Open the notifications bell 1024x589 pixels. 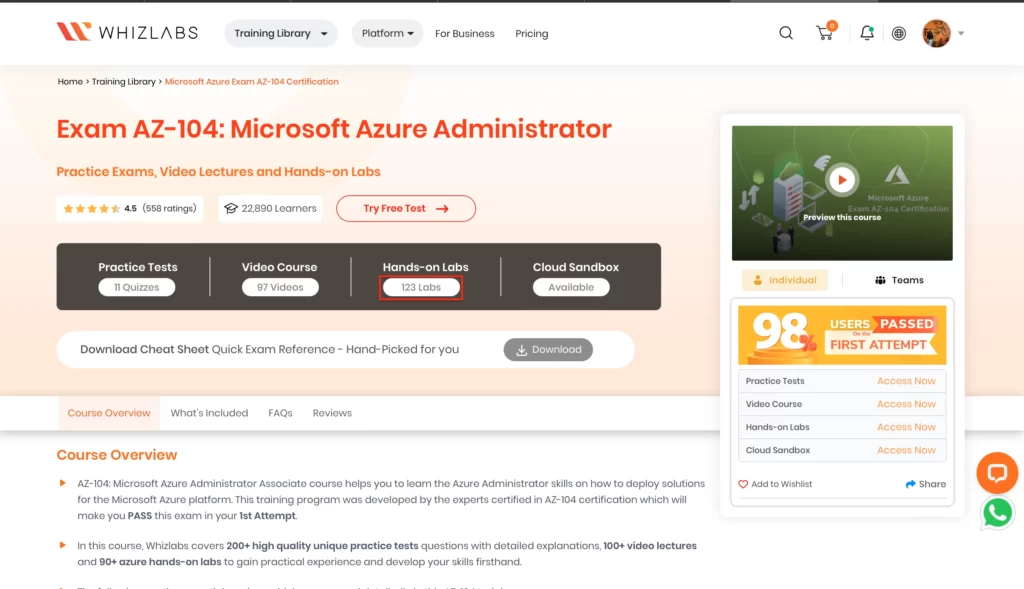(x=867, y=33)
